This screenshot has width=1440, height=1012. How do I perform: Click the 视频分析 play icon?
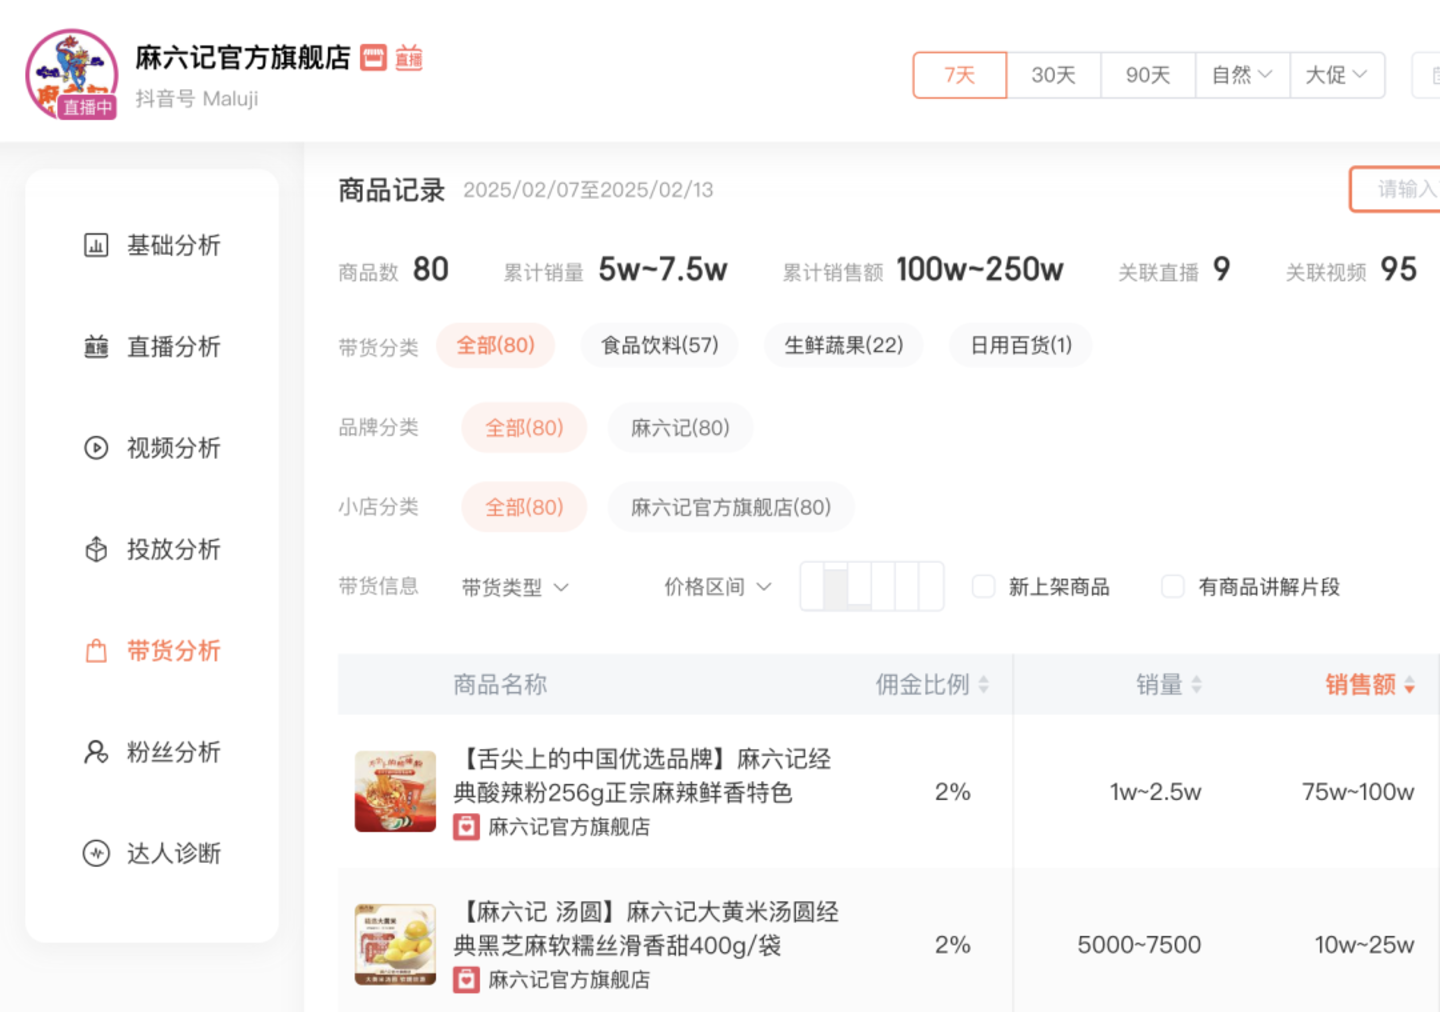[96, 448]
